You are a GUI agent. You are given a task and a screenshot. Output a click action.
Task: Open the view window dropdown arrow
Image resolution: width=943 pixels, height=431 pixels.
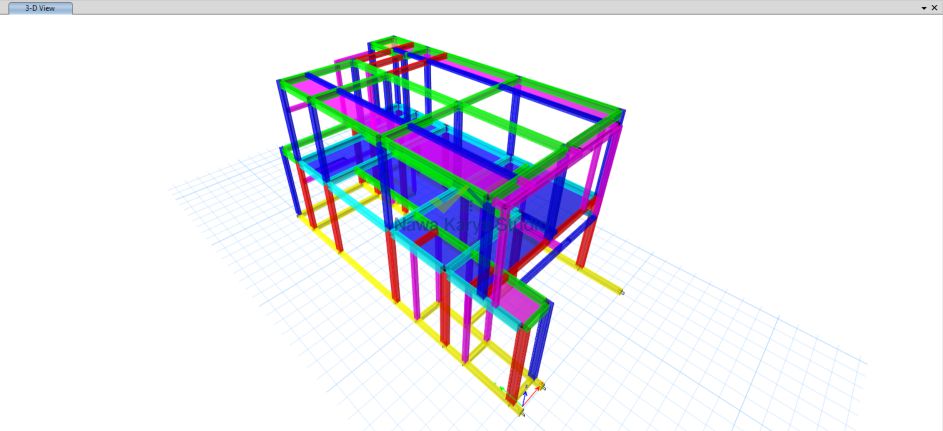(x=923, y=7)
